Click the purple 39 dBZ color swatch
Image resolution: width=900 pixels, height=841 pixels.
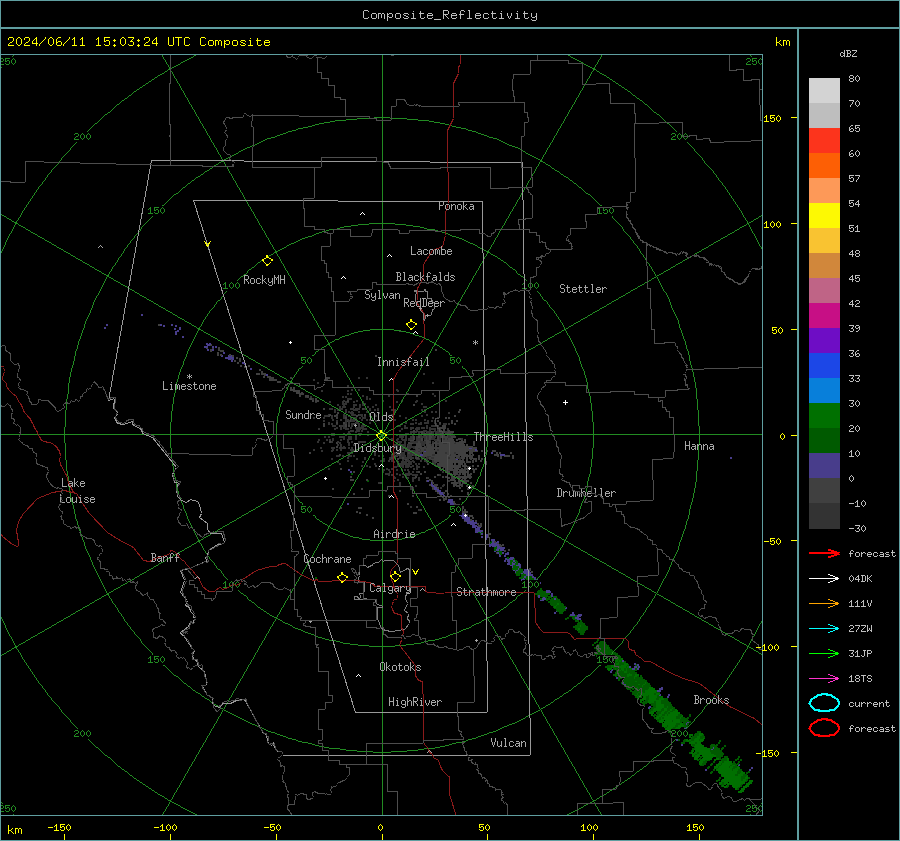pyautogui.click(x=824, y=340)
